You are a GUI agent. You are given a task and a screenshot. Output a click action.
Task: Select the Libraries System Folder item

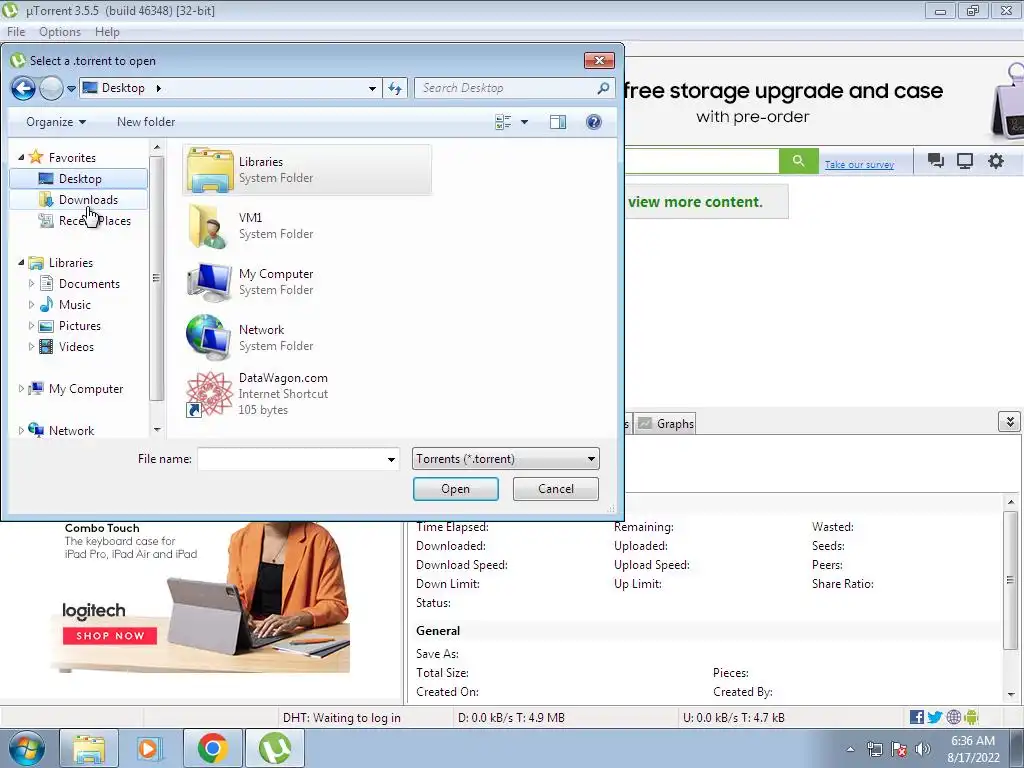(307, 170)
